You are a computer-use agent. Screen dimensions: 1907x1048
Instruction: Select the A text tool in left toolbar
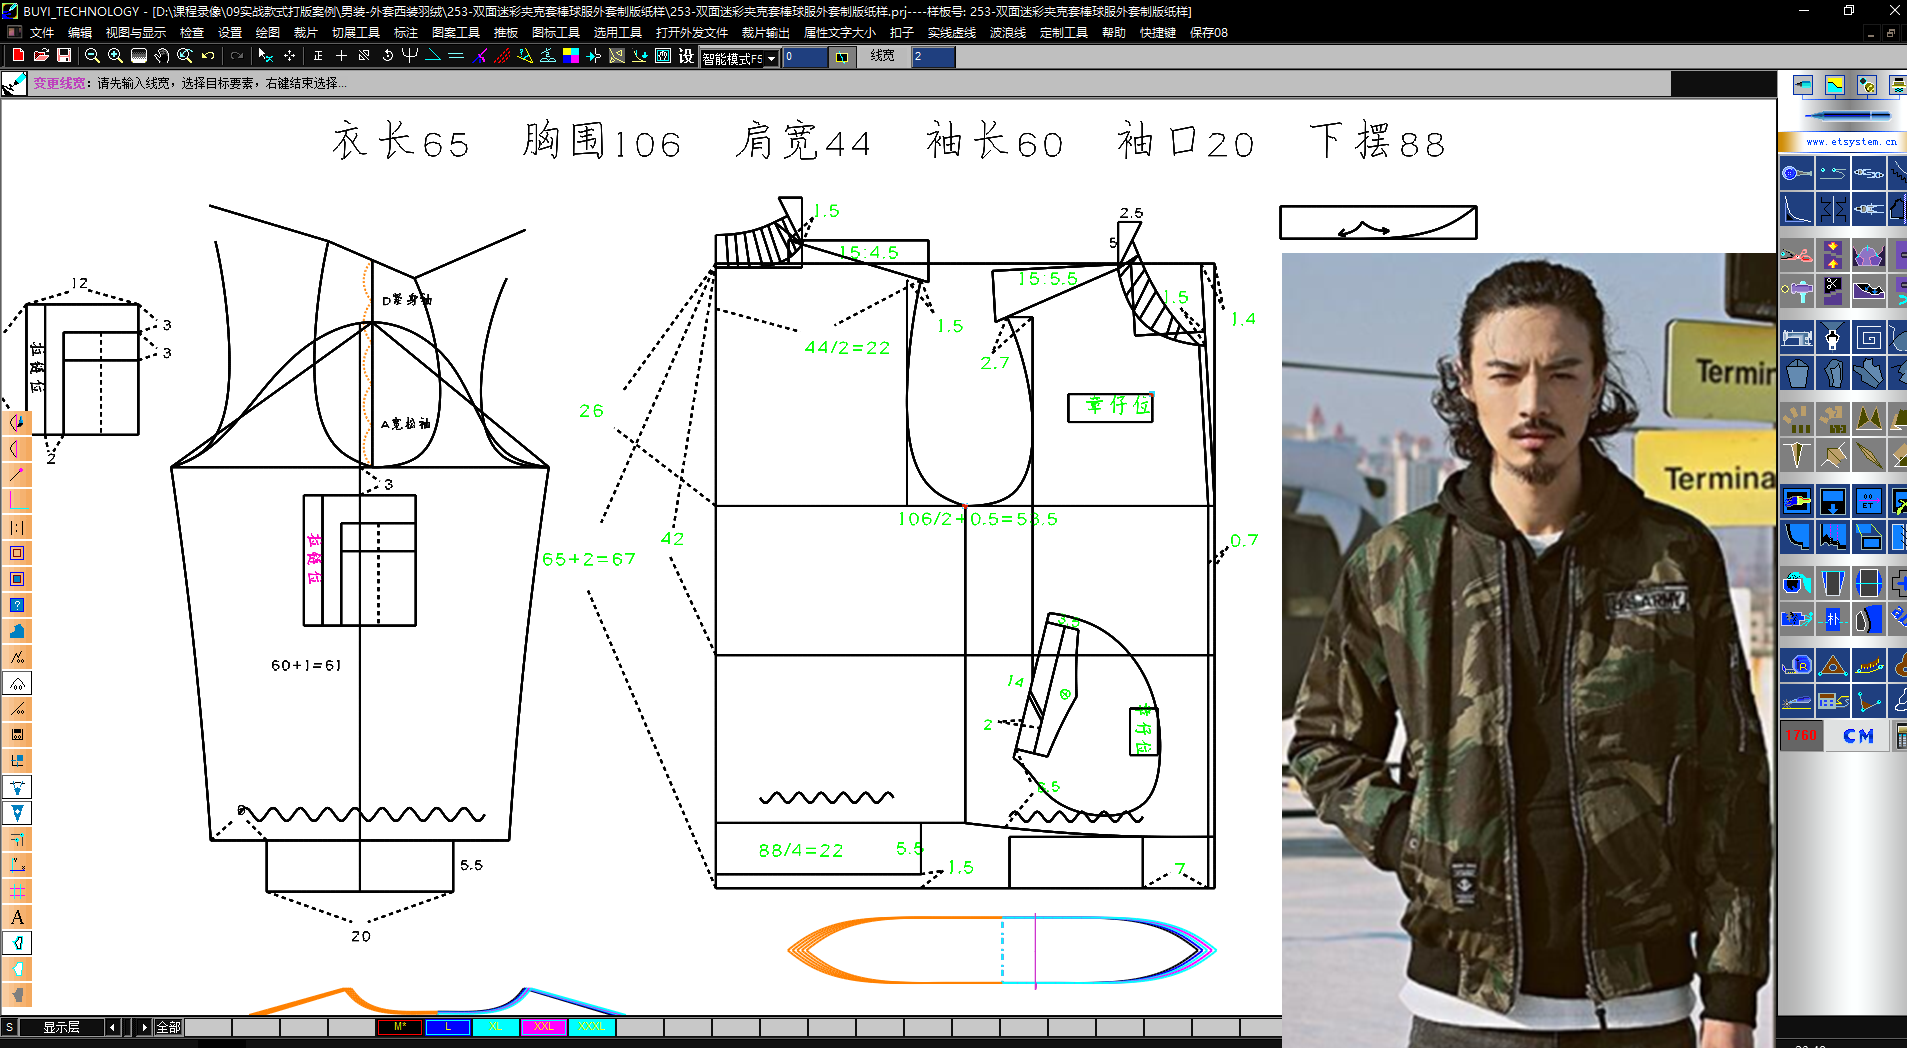tap(16, 917)
